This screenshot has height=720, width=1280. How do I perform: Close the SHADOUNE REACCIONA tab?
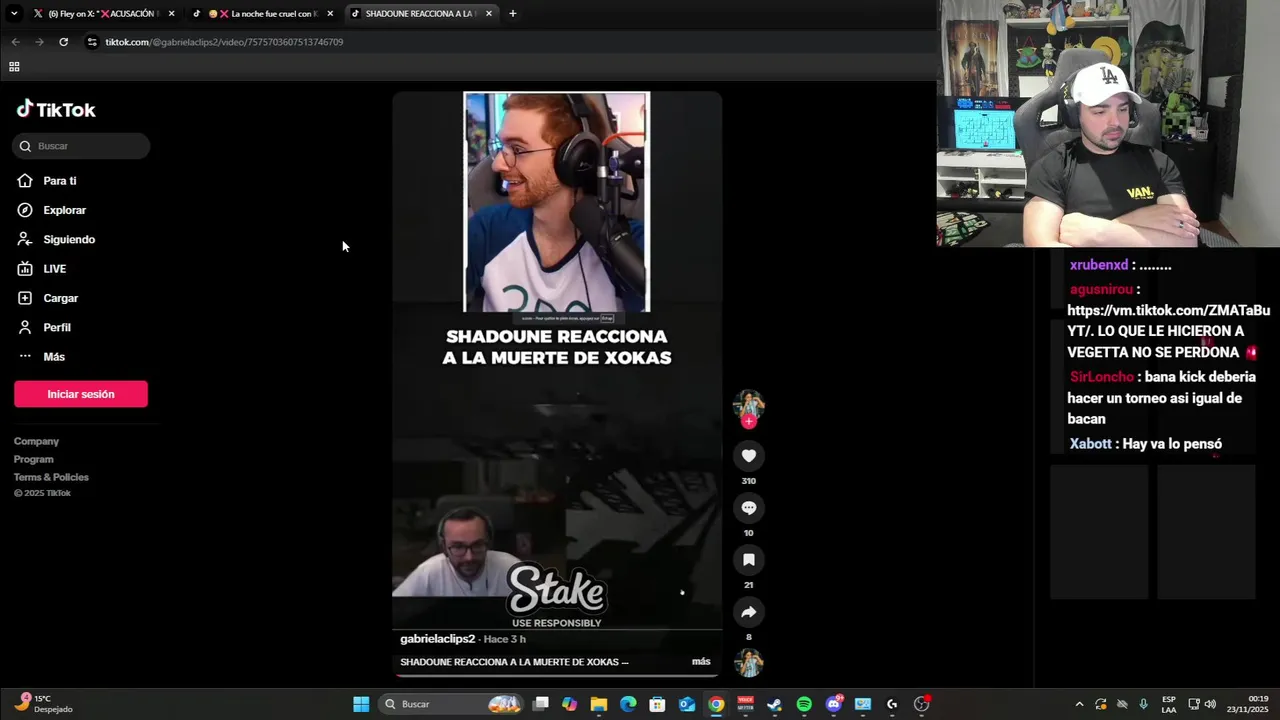[x=489, y=14]
